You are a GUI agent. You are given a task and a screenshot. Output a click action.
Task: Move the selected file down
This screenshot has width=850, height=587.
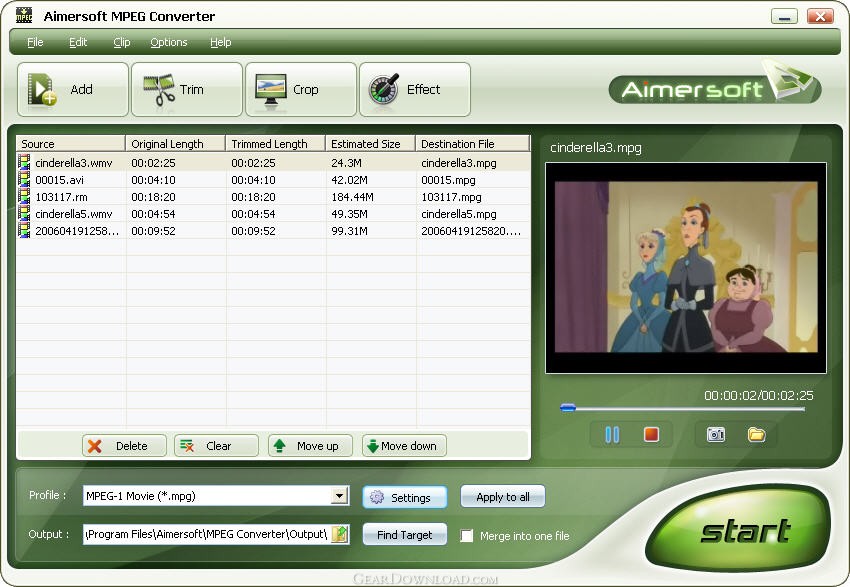(404, 446)
